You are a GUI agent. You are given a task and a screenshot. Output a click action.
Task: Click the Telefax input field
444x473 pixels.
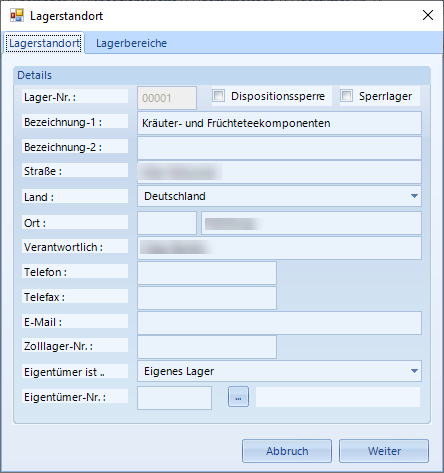pyautogui.click(x=207, y=298)
